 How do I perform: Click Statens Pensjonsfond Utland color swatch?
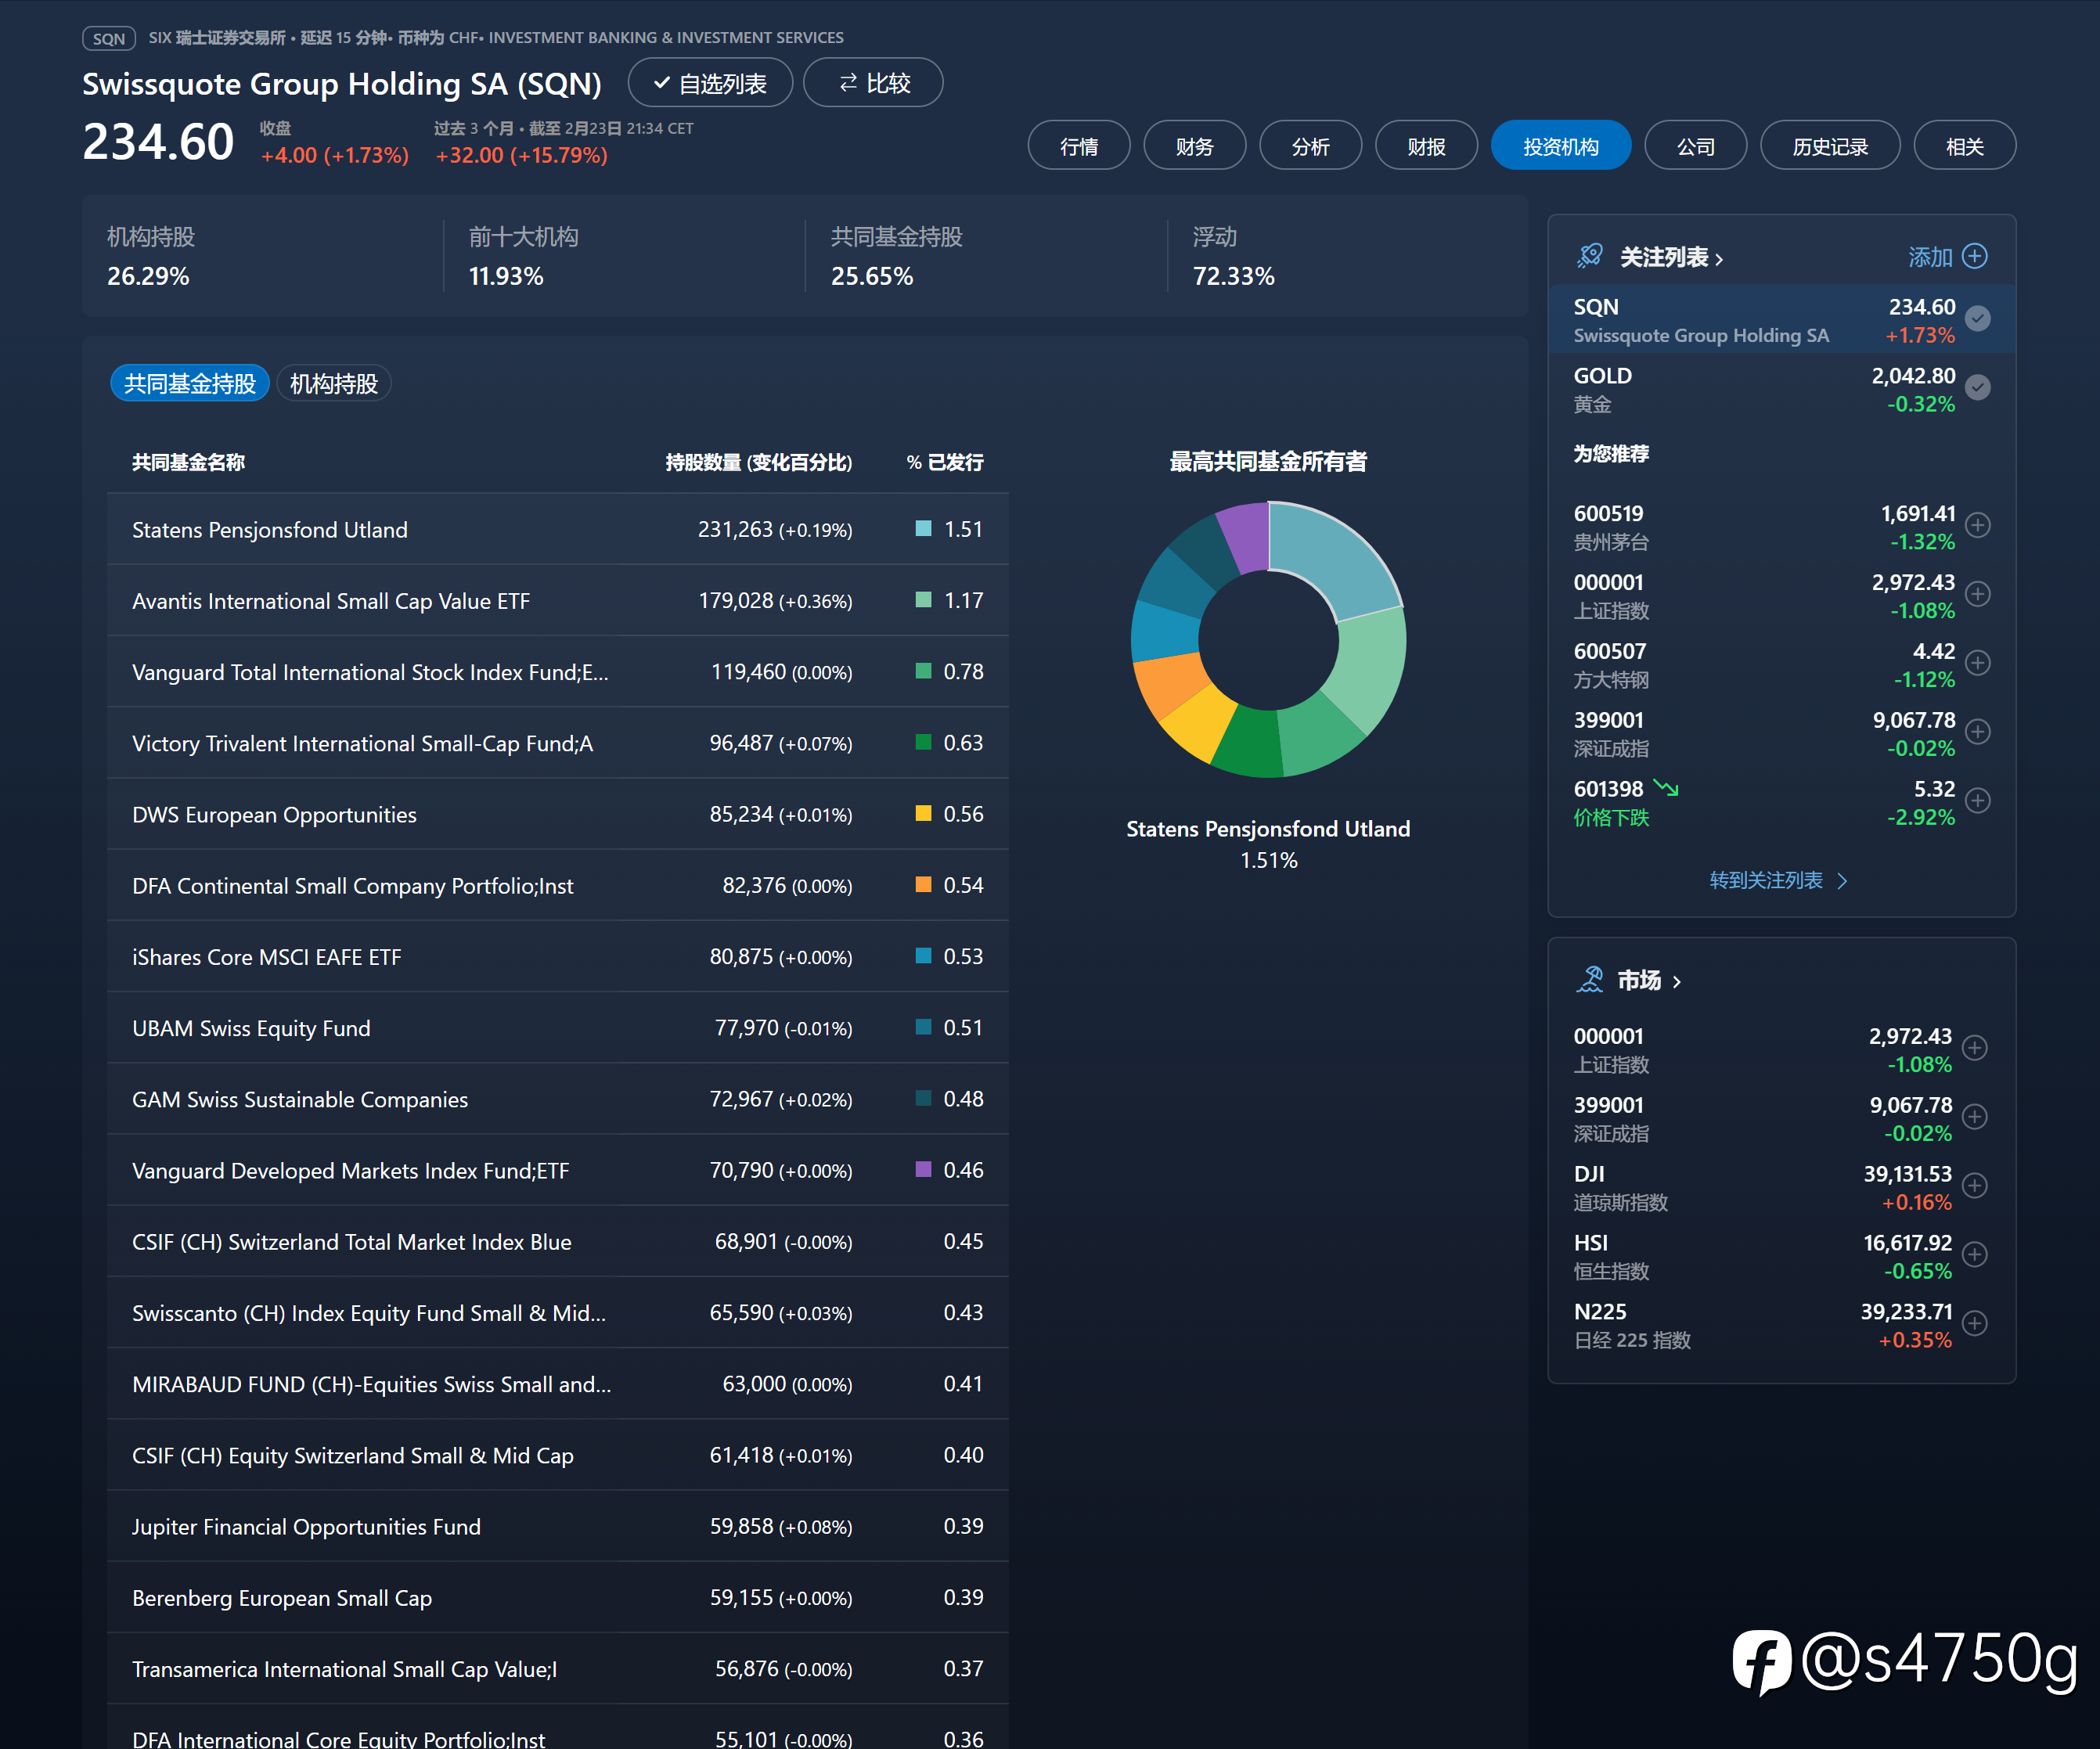[924, 528]
